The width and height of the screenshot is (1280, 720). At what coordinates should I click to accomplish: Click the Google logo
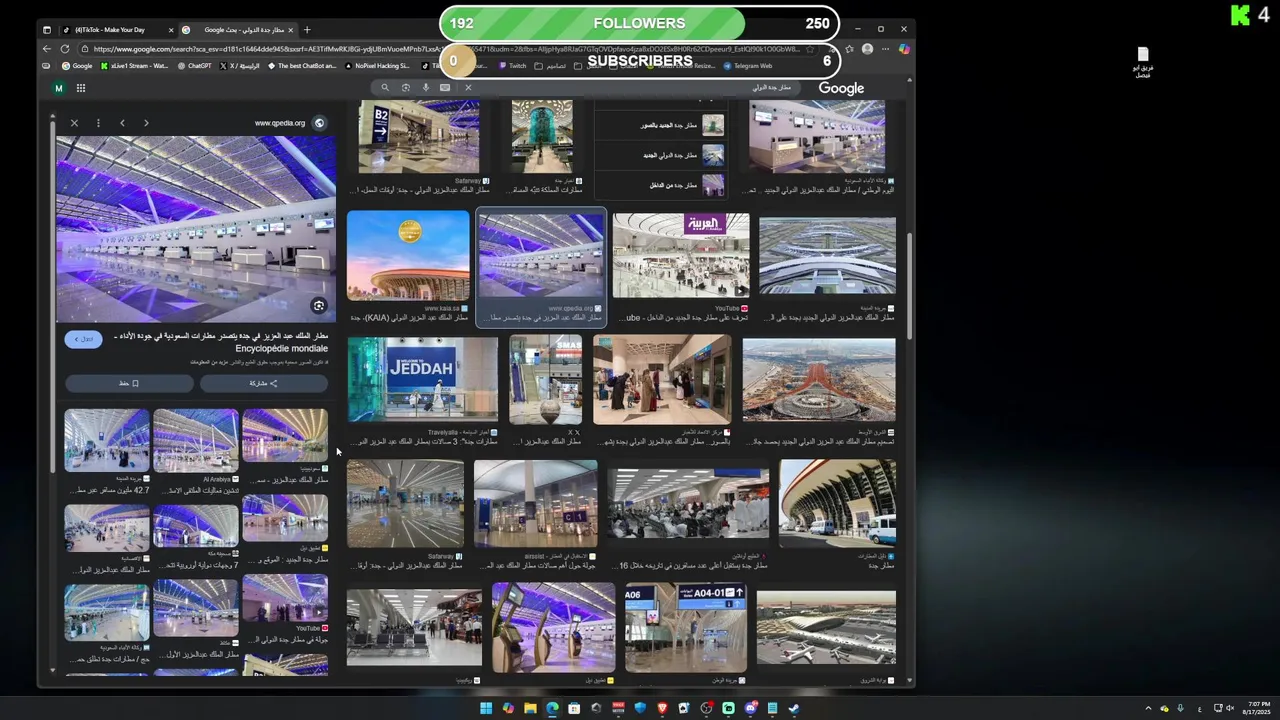pyautogui.click(x=841, y=88)
